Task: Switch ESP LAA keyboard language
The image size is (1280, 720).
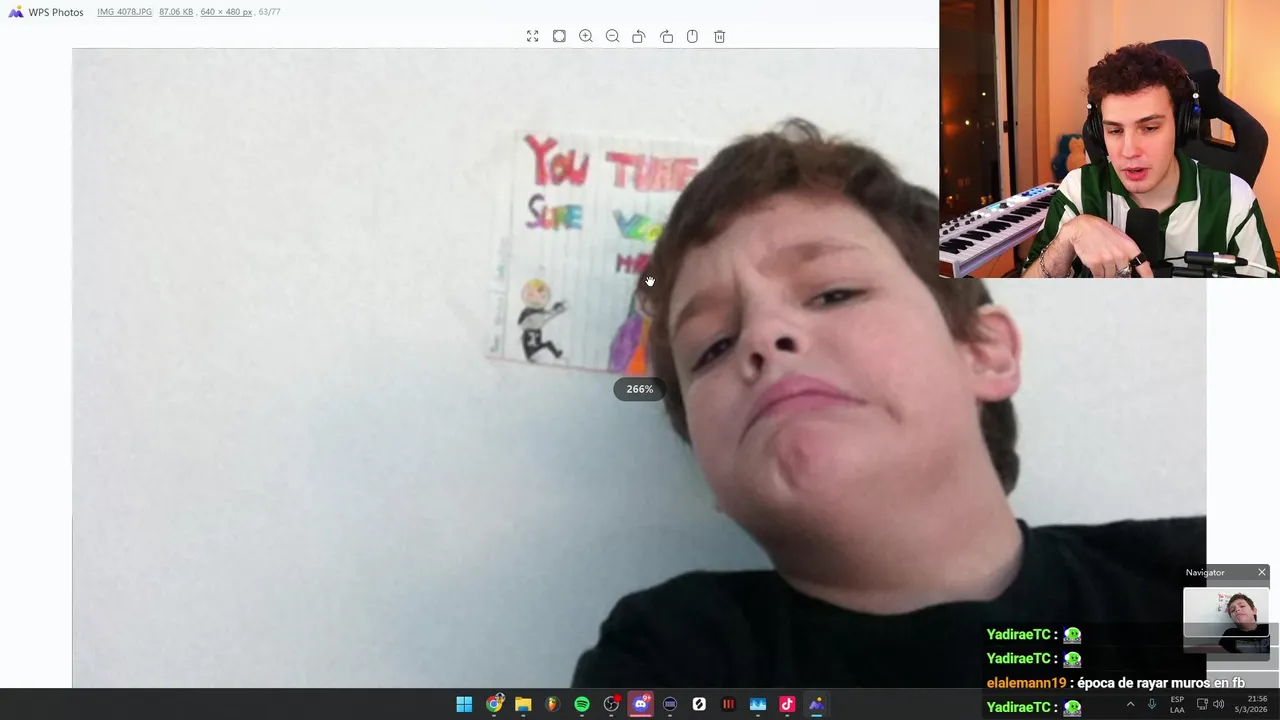Action: tap(1177, 704)
